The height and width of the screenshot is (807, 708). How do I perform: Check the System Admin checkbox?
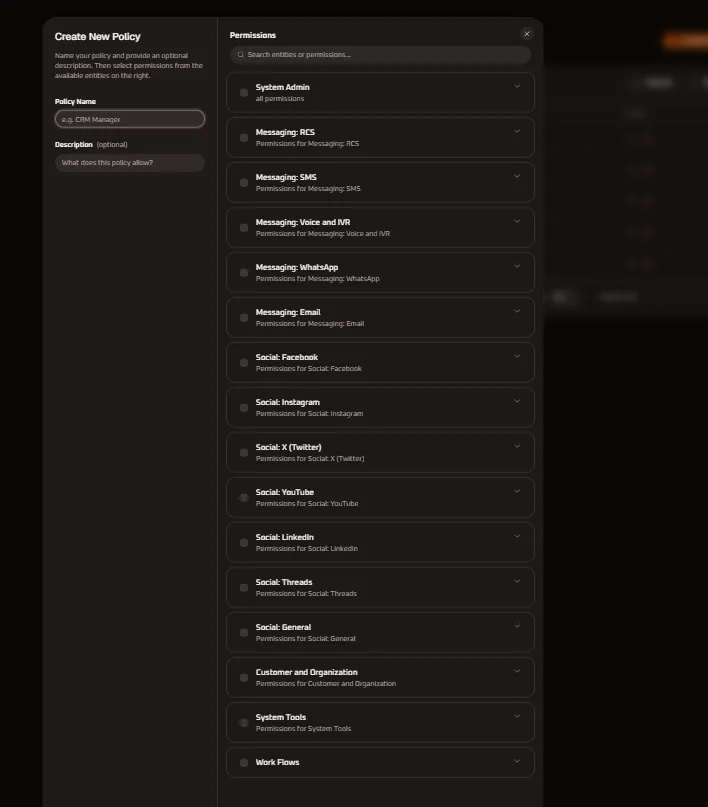pyautogui.click(x=244, y=93)
